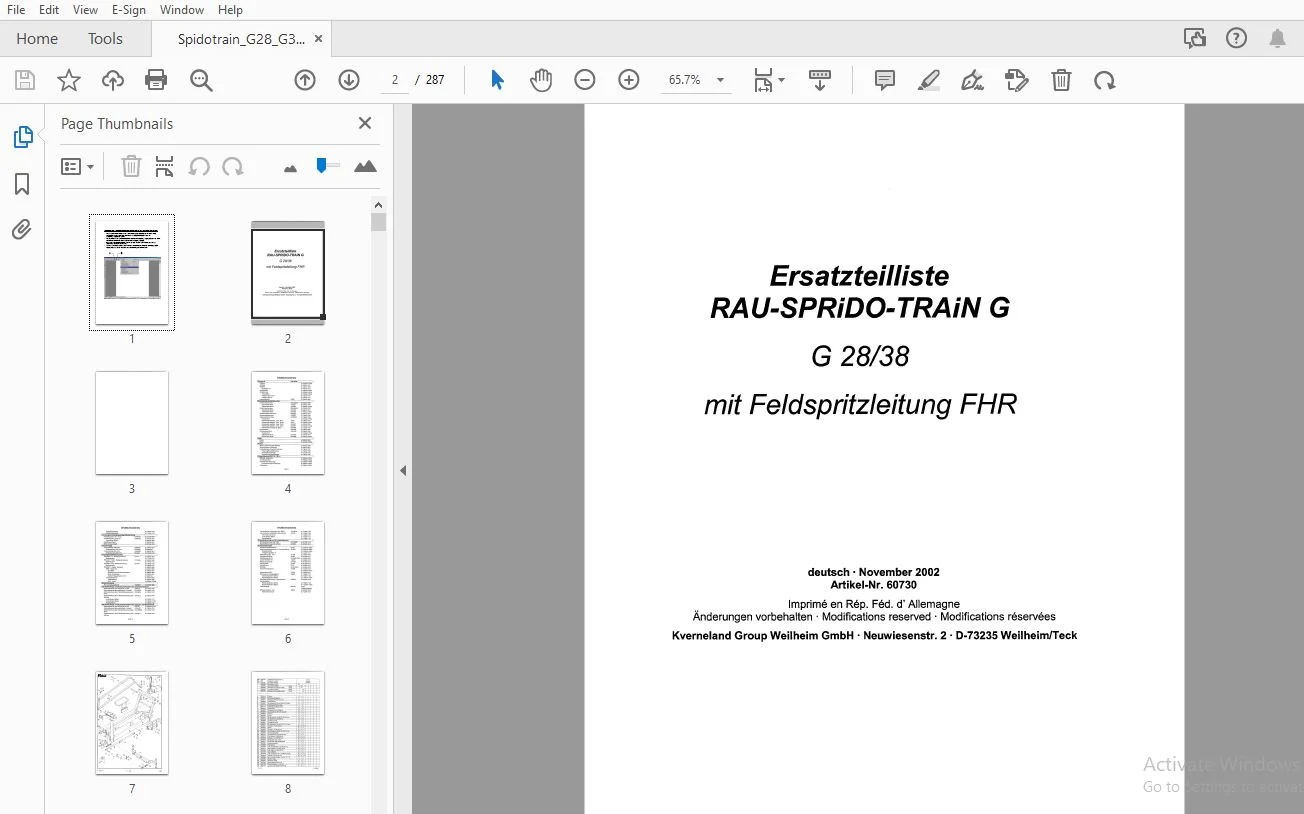
Task: Rotate thumbnail clockwise
Action: pyautogui.click(x=233, y=167)
